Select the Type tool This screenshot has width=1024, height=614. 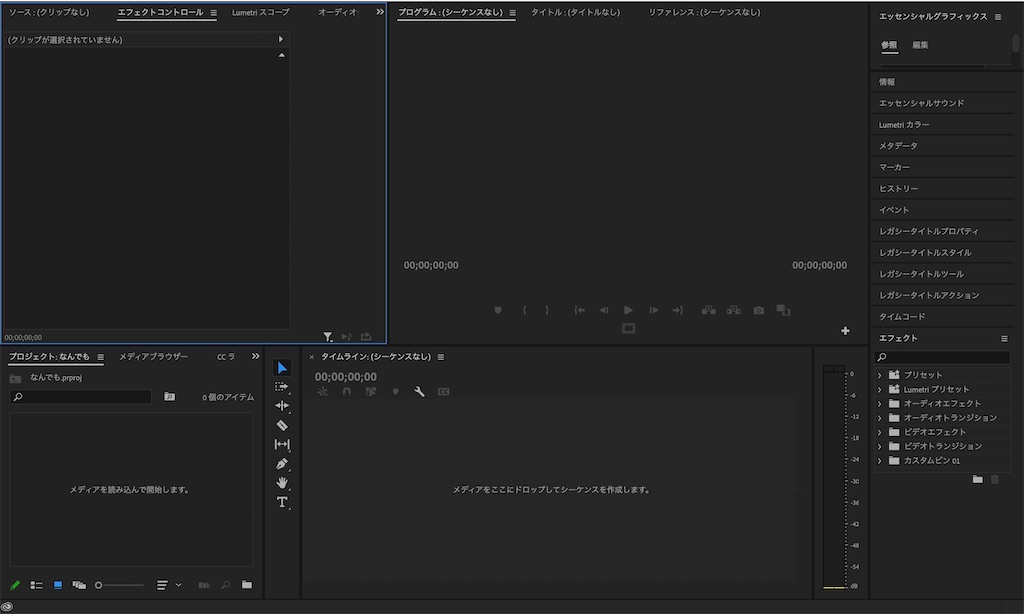281,502
